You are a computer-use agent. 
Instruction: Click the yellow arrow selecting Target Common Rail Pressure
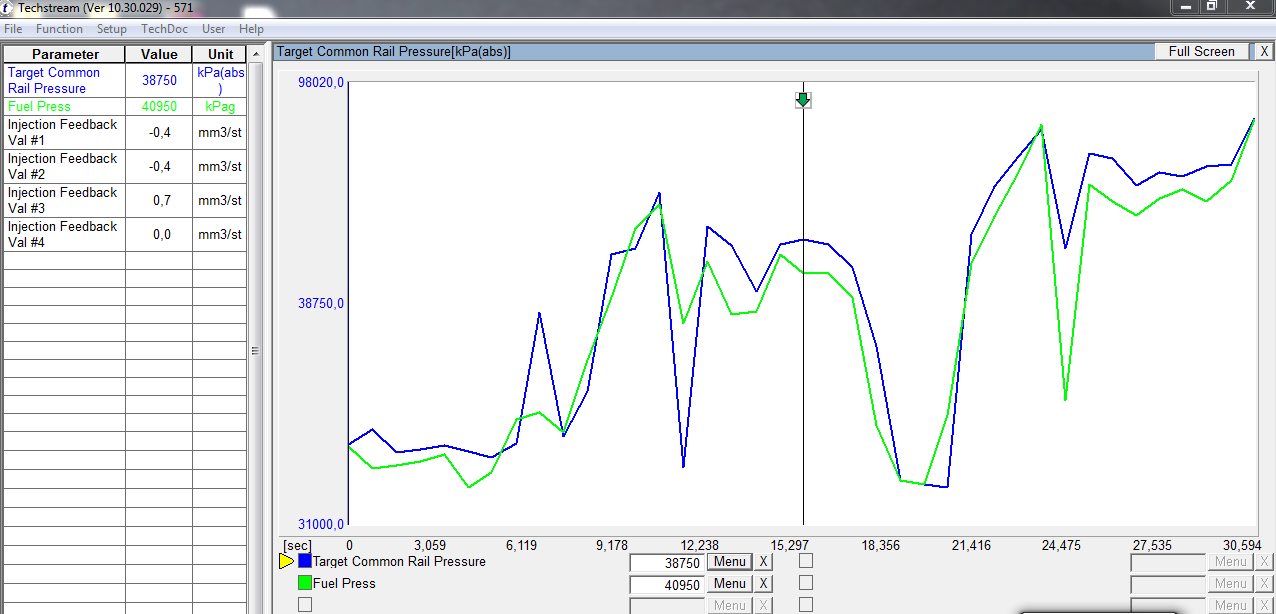tap(286, 562)
